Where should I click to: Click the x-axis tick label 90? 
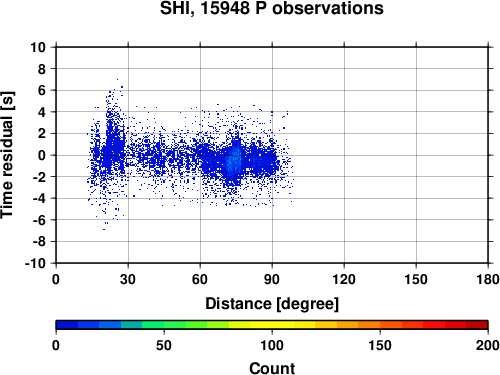click(x=272, y=279)
